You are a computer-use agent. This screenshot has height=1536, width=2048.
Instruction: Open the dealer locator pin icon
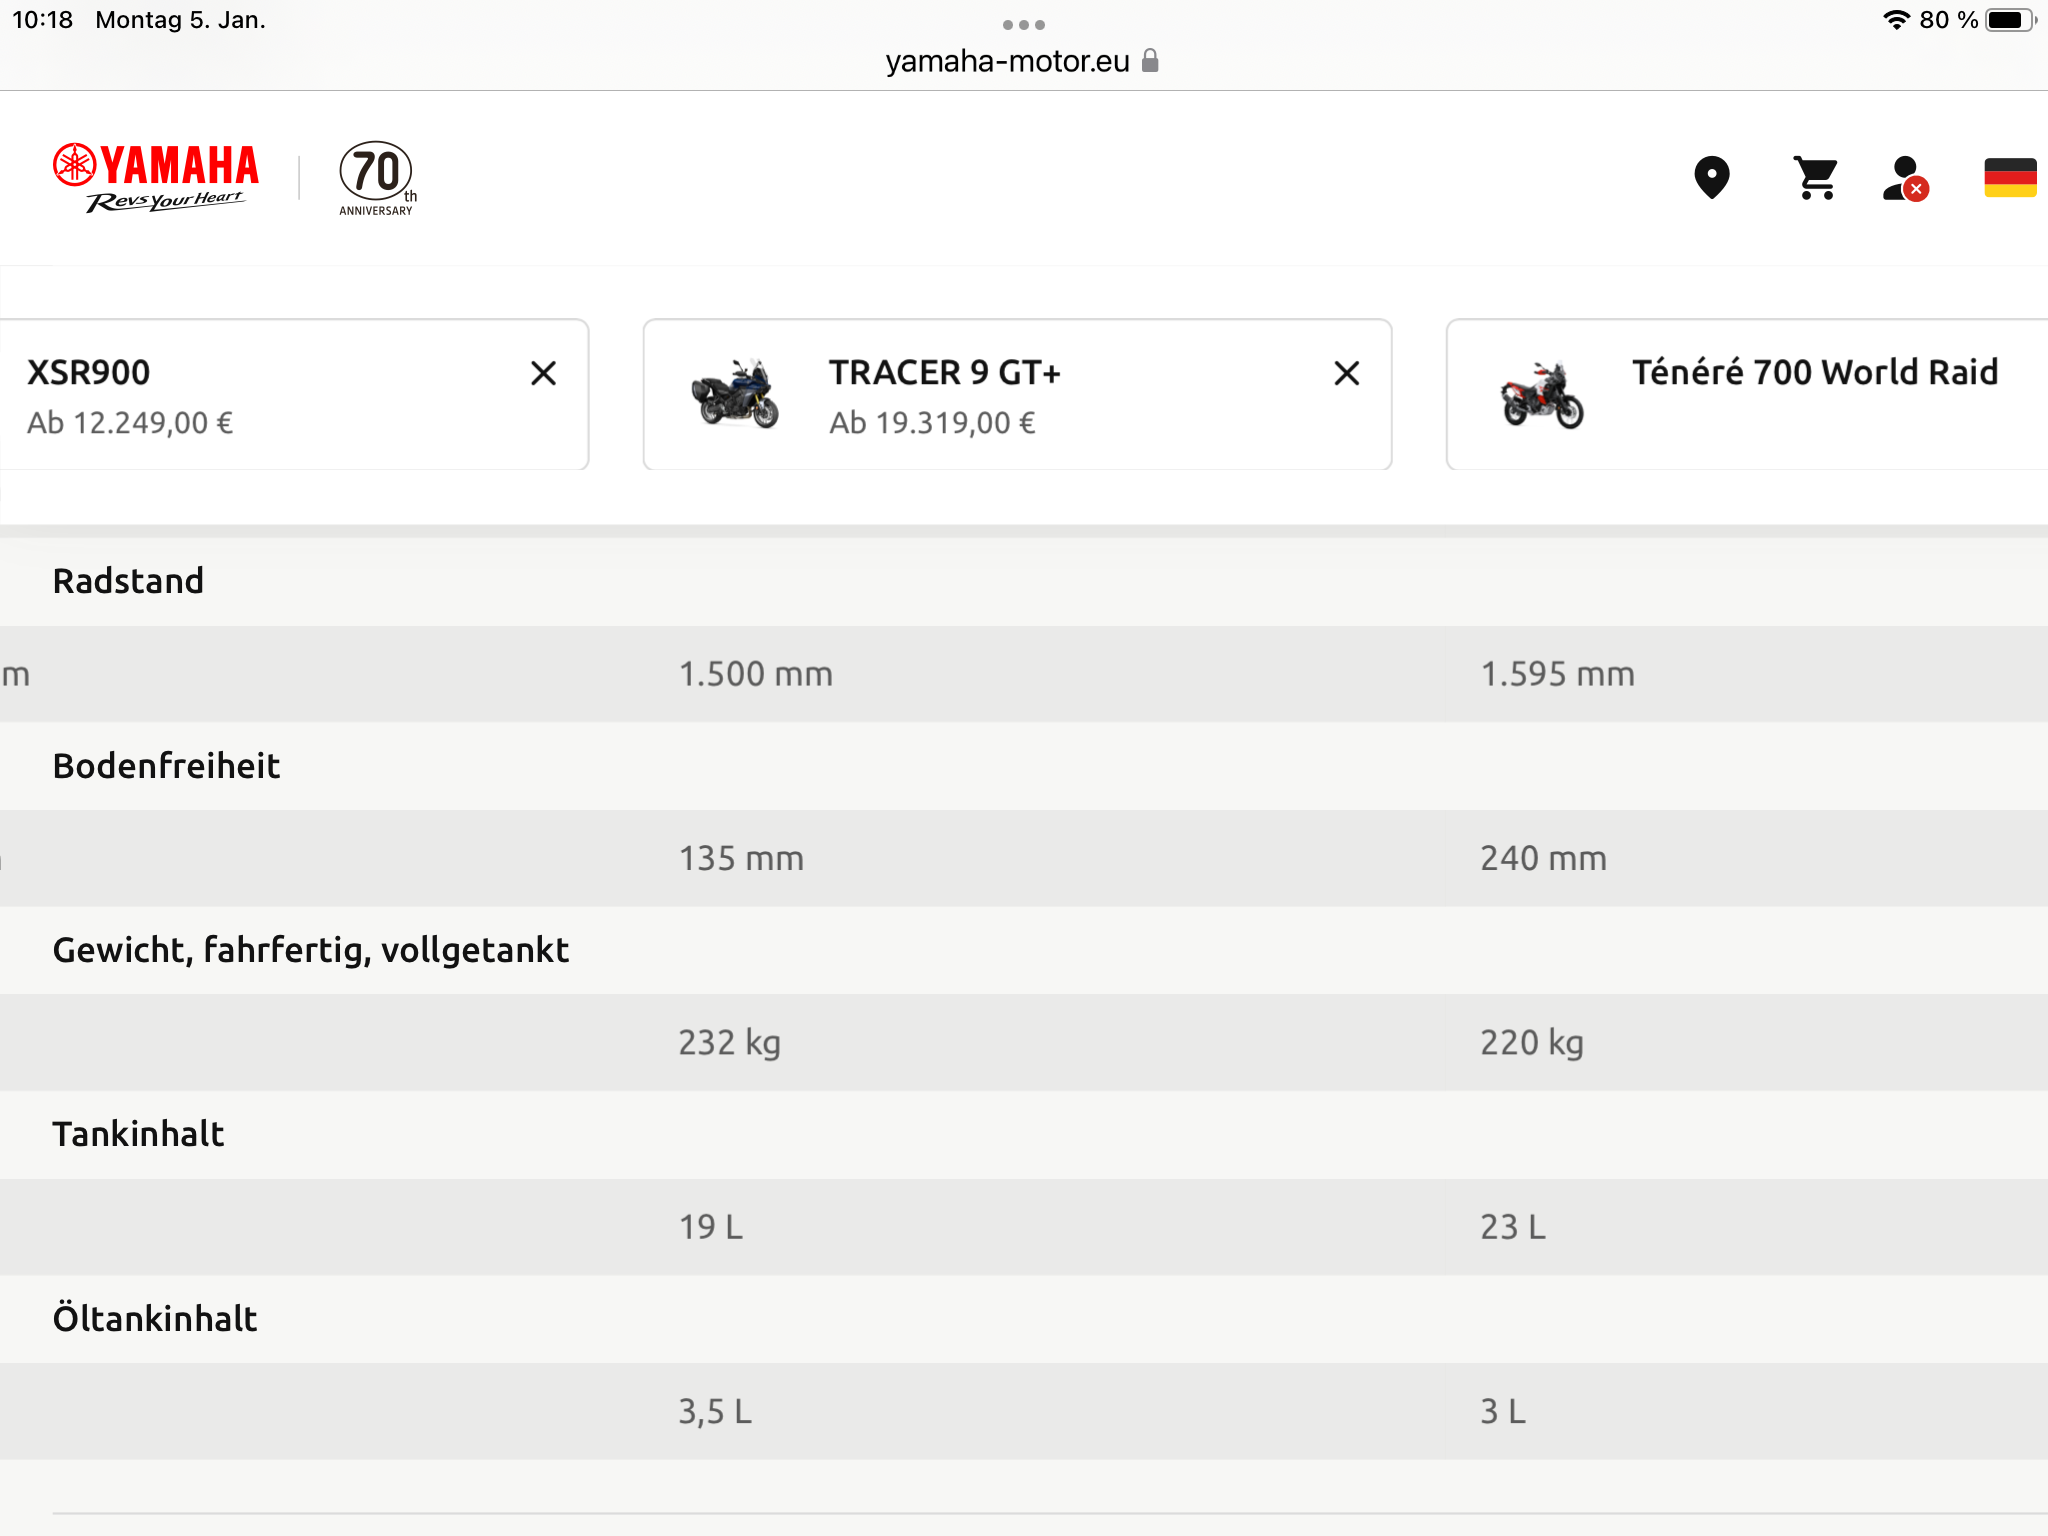(x=1711, y=178)
